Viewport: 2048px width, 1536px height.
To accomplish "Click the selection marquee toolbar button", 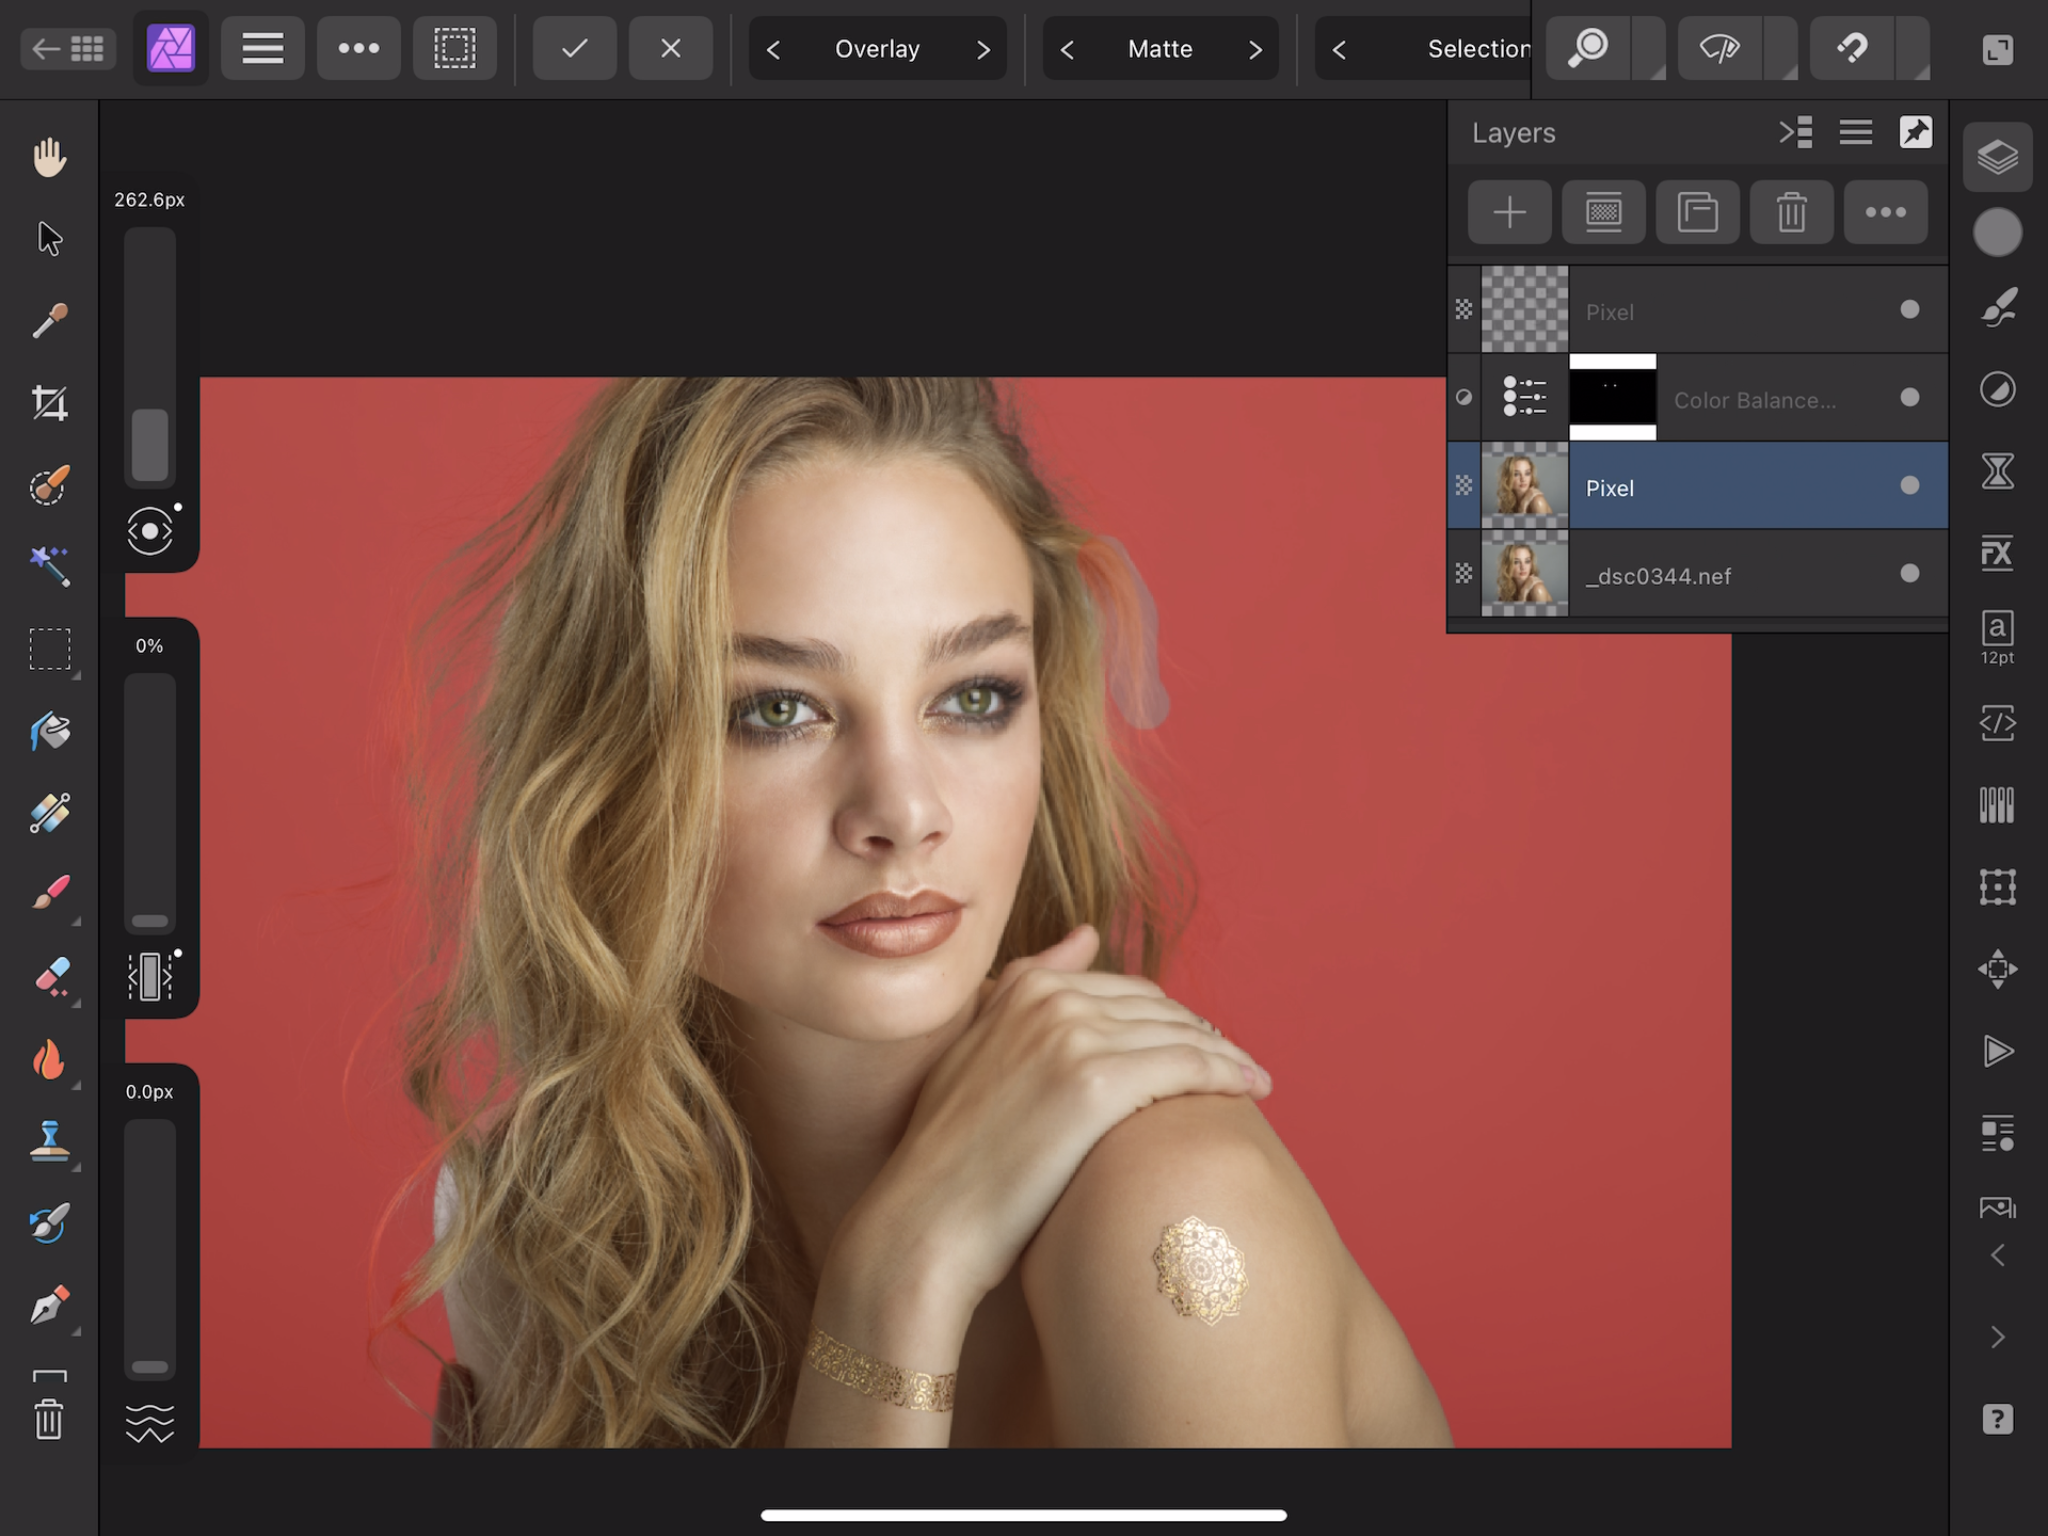I will click(454, 48).
